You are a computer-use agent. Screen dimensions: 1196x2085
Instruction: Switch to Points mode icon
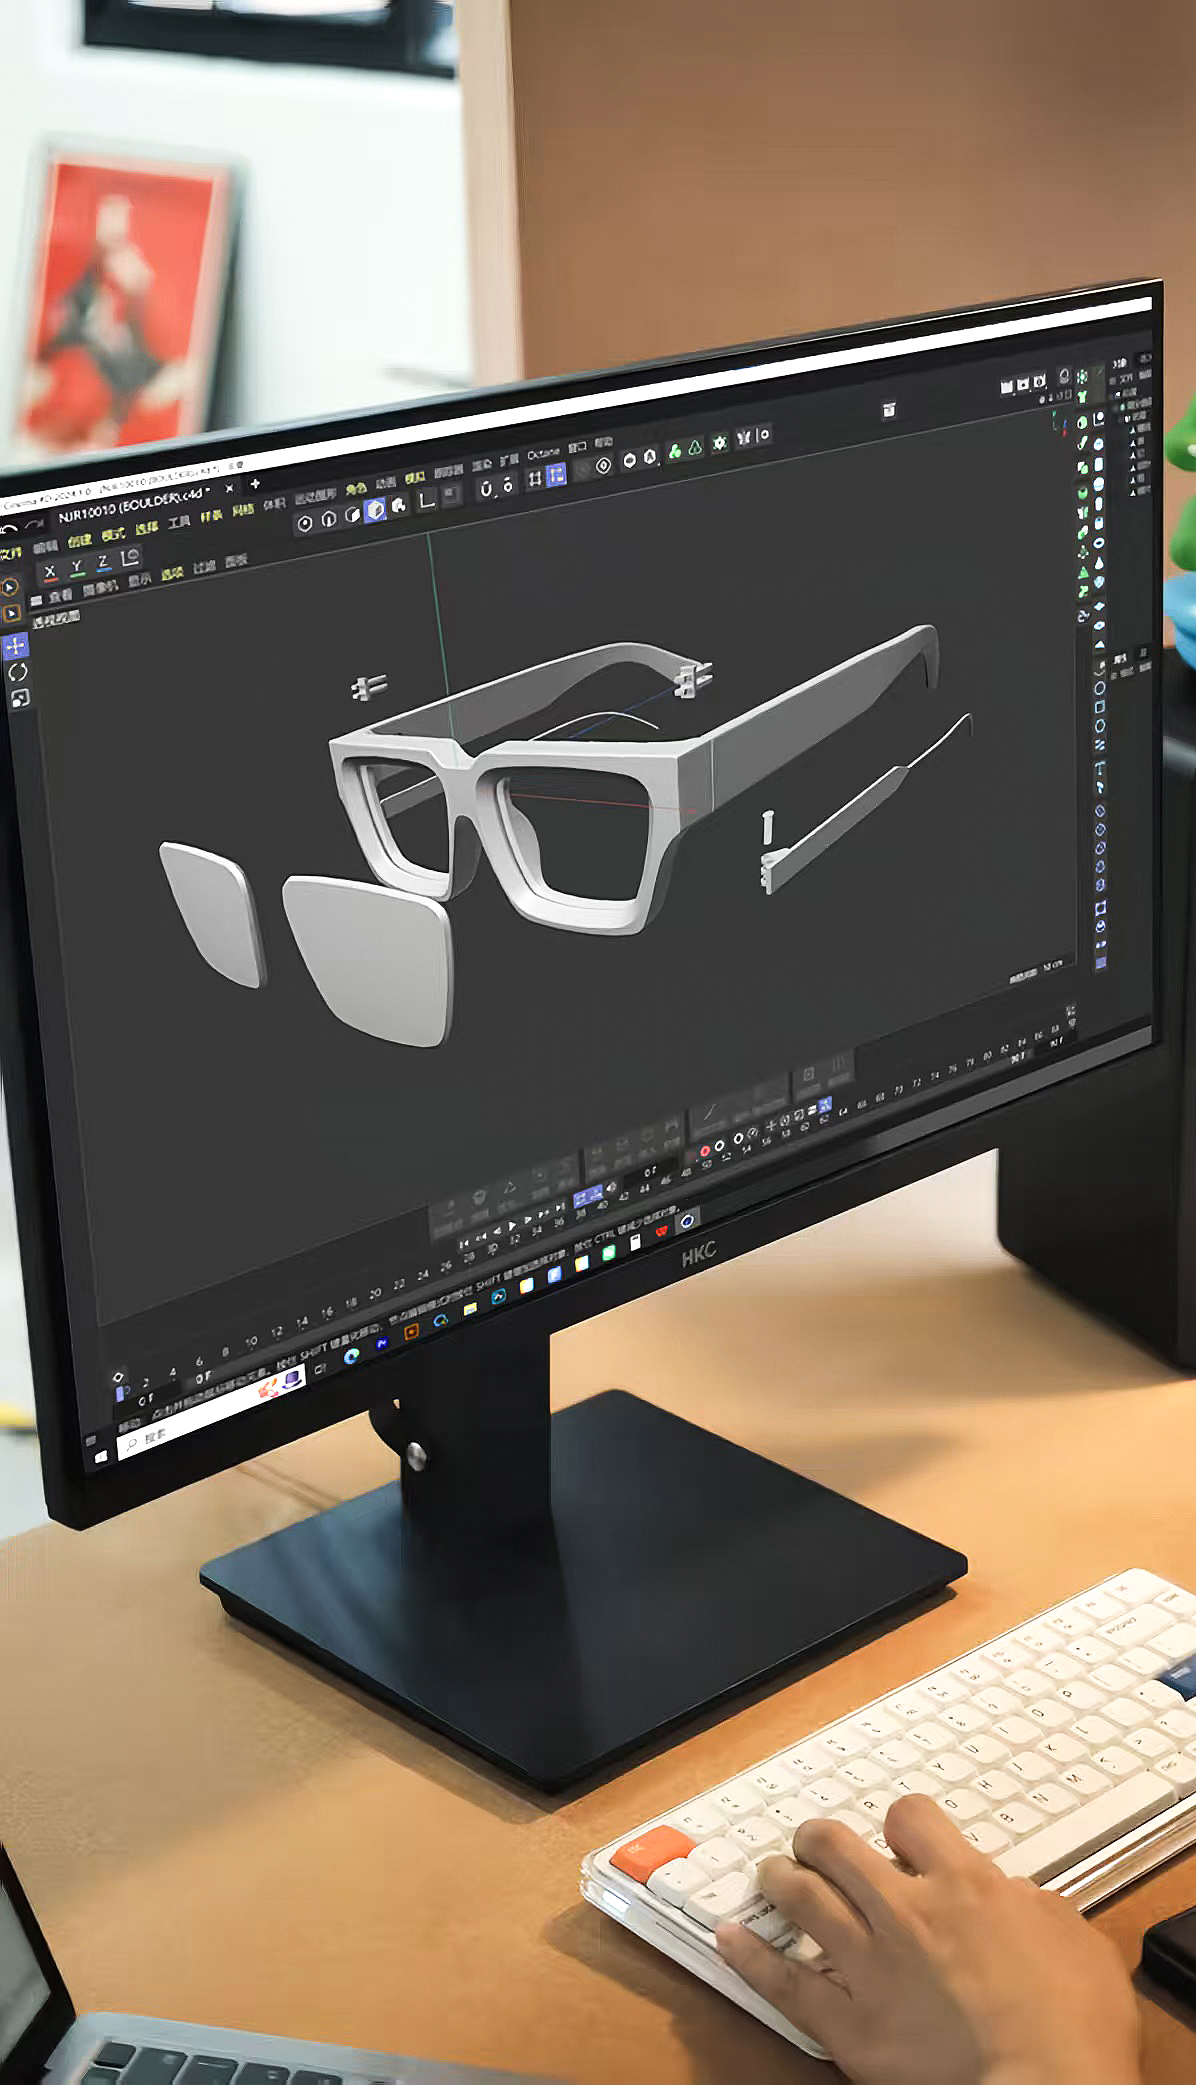click(304, 523)
